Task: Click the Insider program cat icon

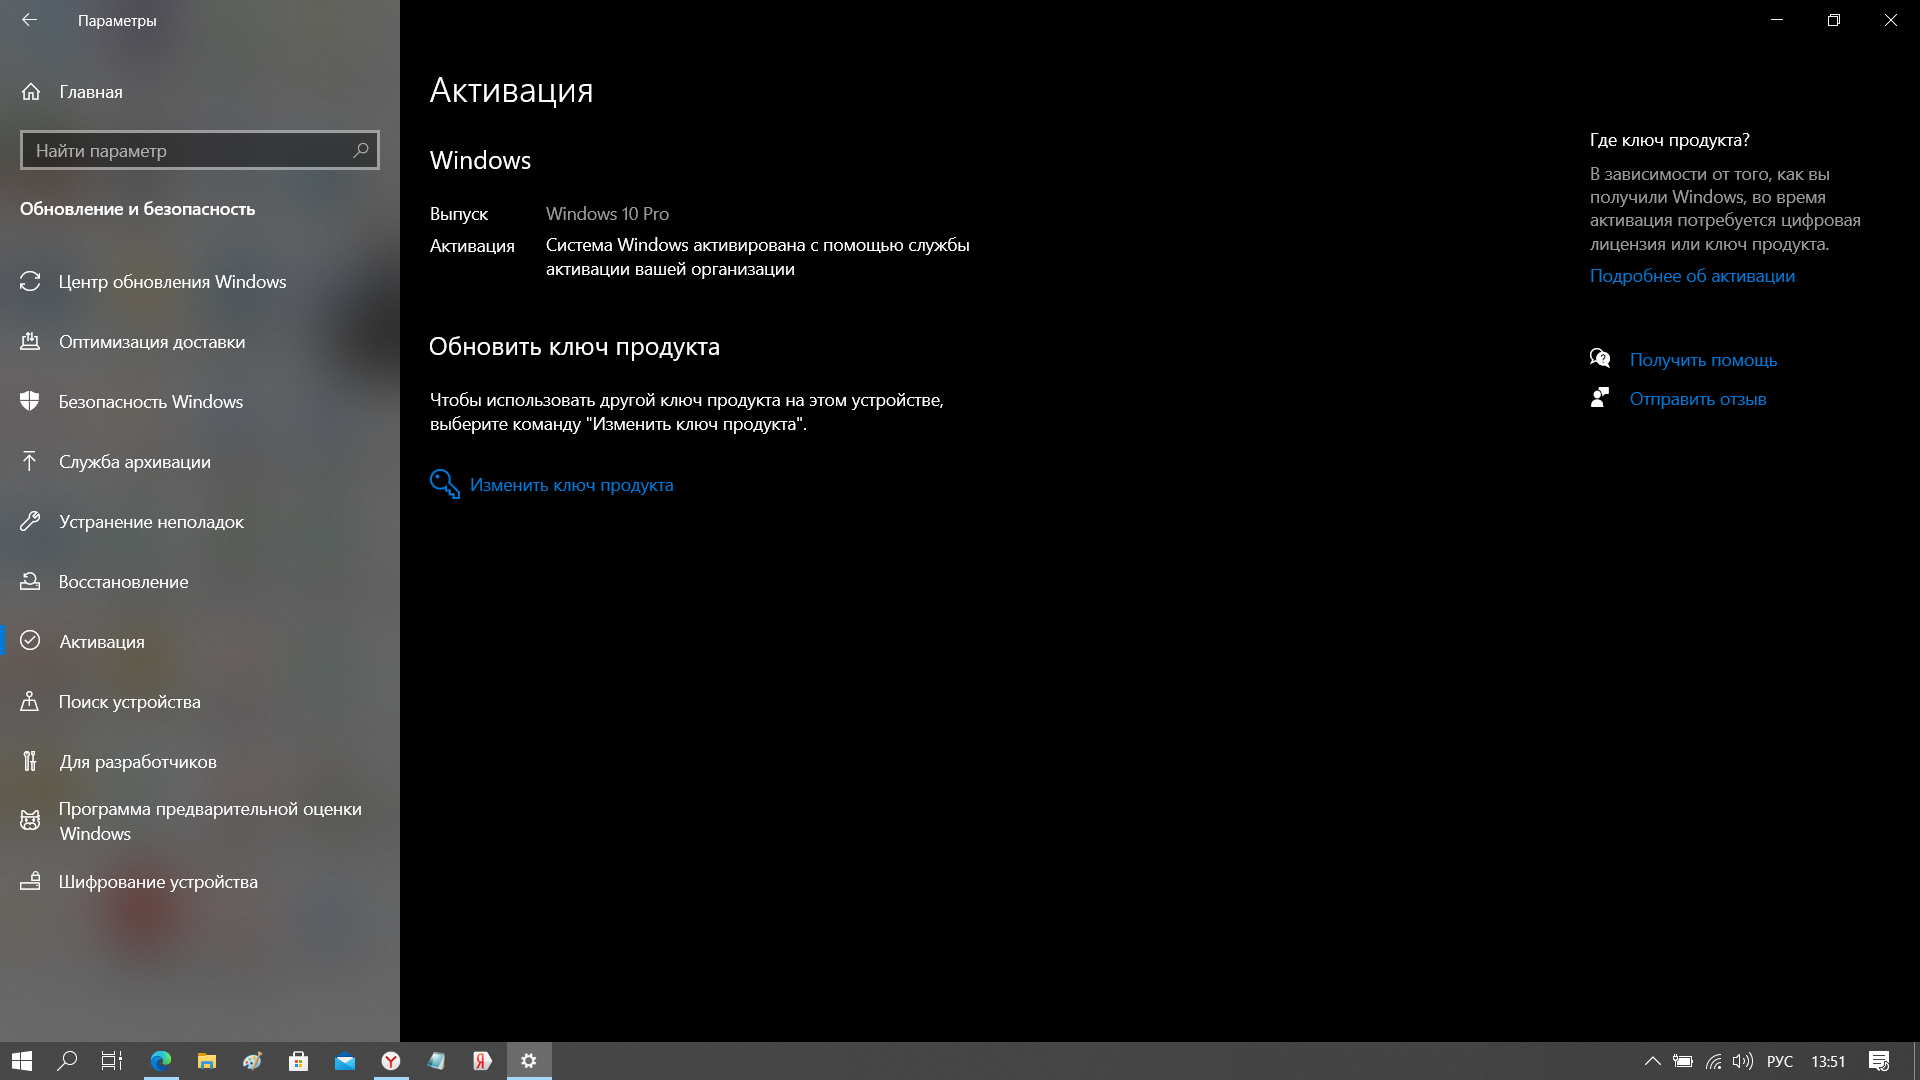Action: 30,821
